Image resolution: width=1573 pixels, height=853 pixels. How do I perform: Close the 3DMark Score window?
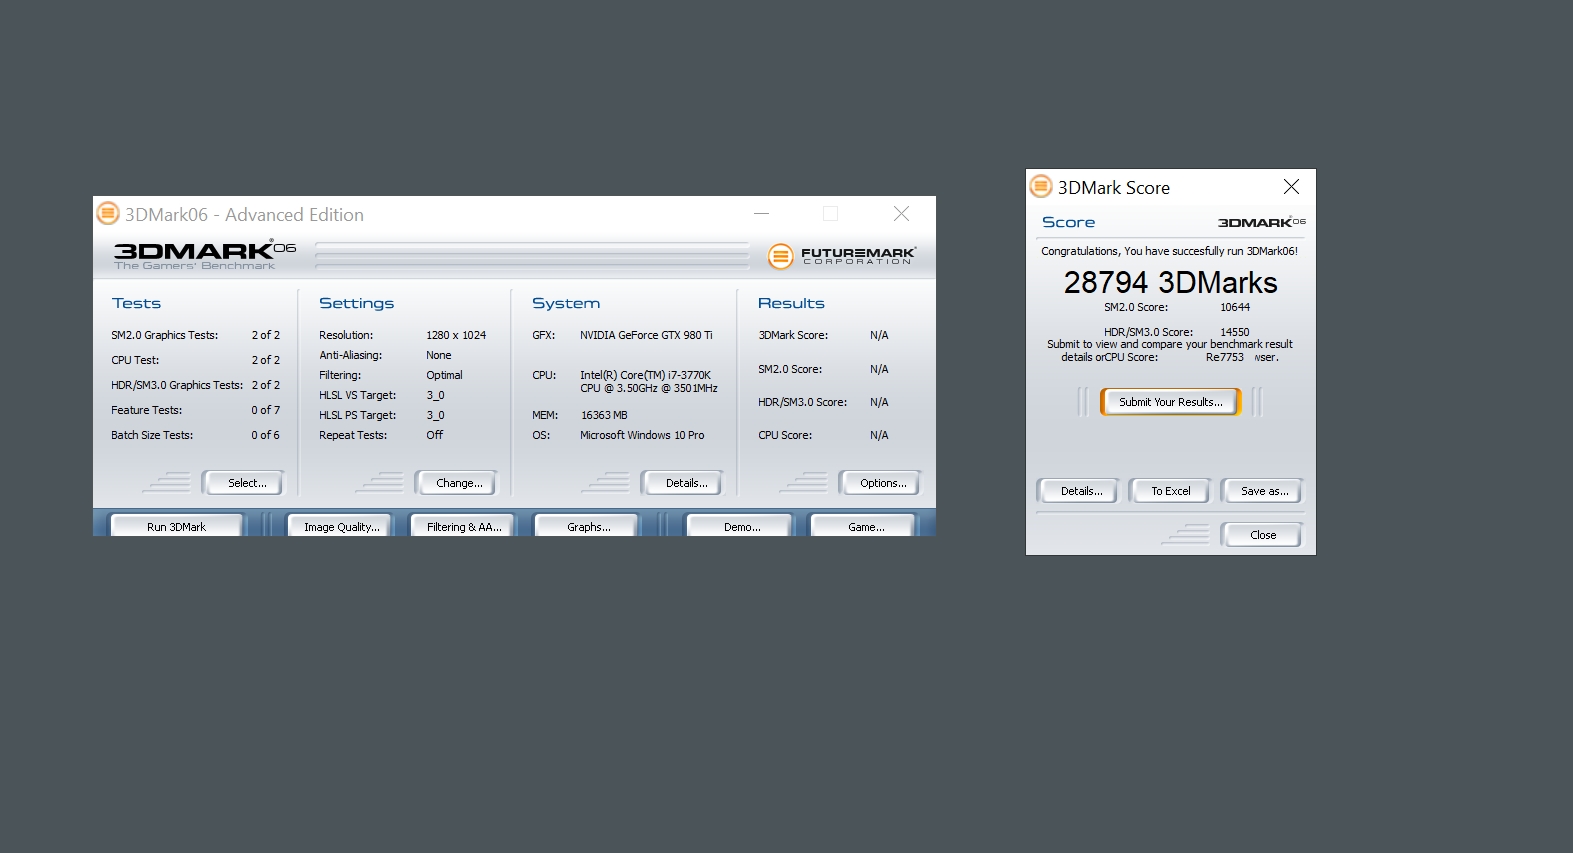click(x=1291, y=187)
